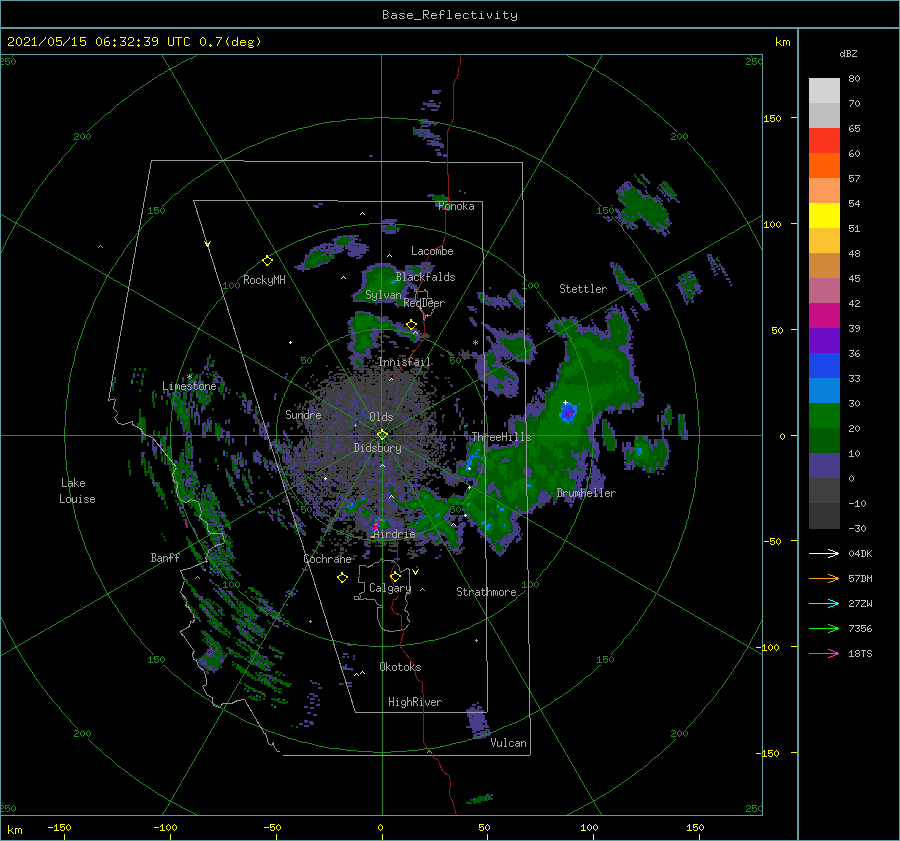Select the yellow 51-54 dBZ color swatch
Viewport: 900px width, 841px height.
pos(824,216)
